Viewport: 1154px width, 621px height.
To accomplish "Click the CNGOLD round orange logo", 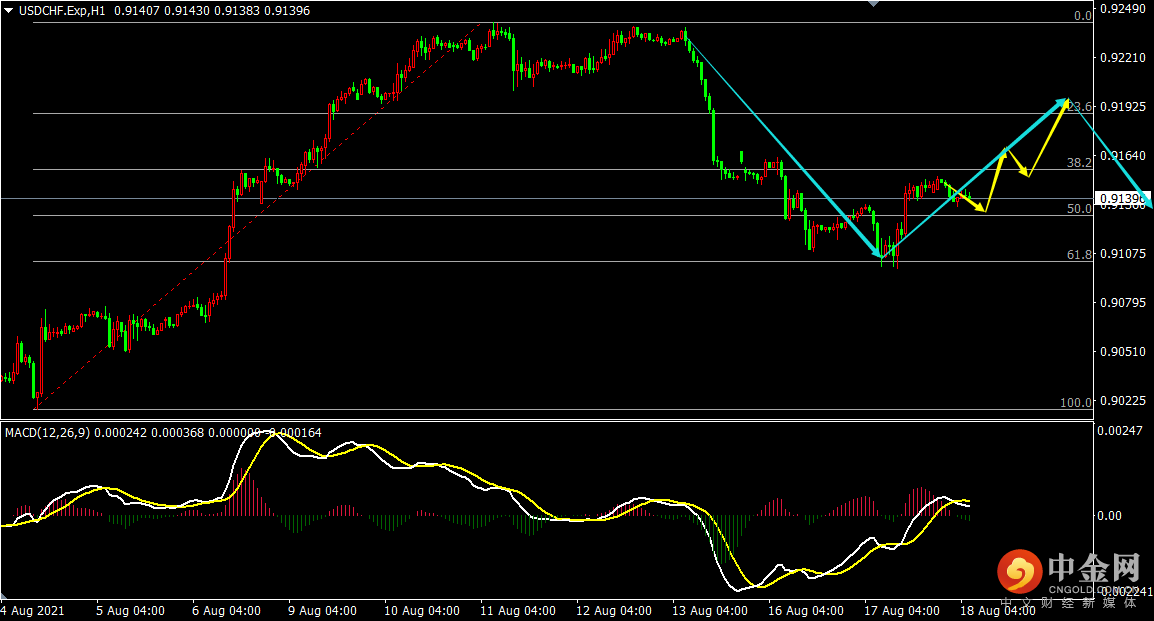I will tap(1019, 572).
